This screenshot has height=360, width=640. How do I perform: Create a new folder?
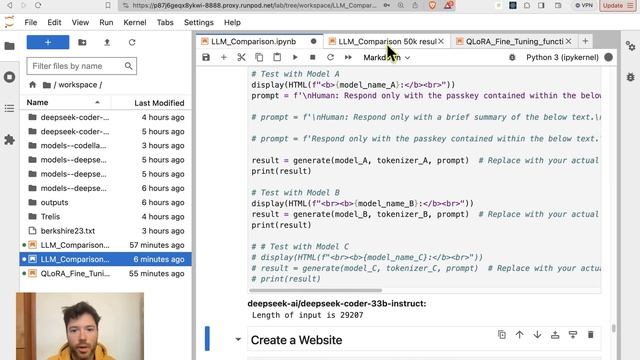coord(82,42)
